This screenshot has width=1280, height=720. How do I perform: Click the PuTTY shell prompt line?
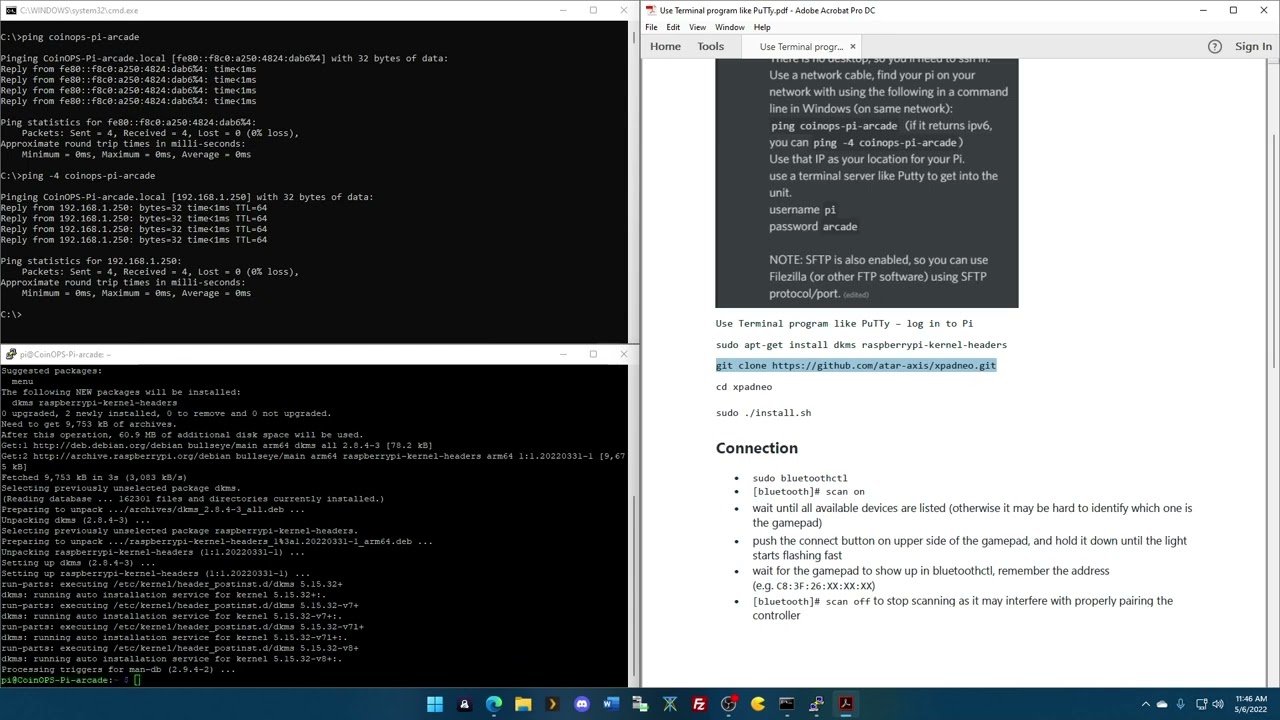click(x=70, y=680)
